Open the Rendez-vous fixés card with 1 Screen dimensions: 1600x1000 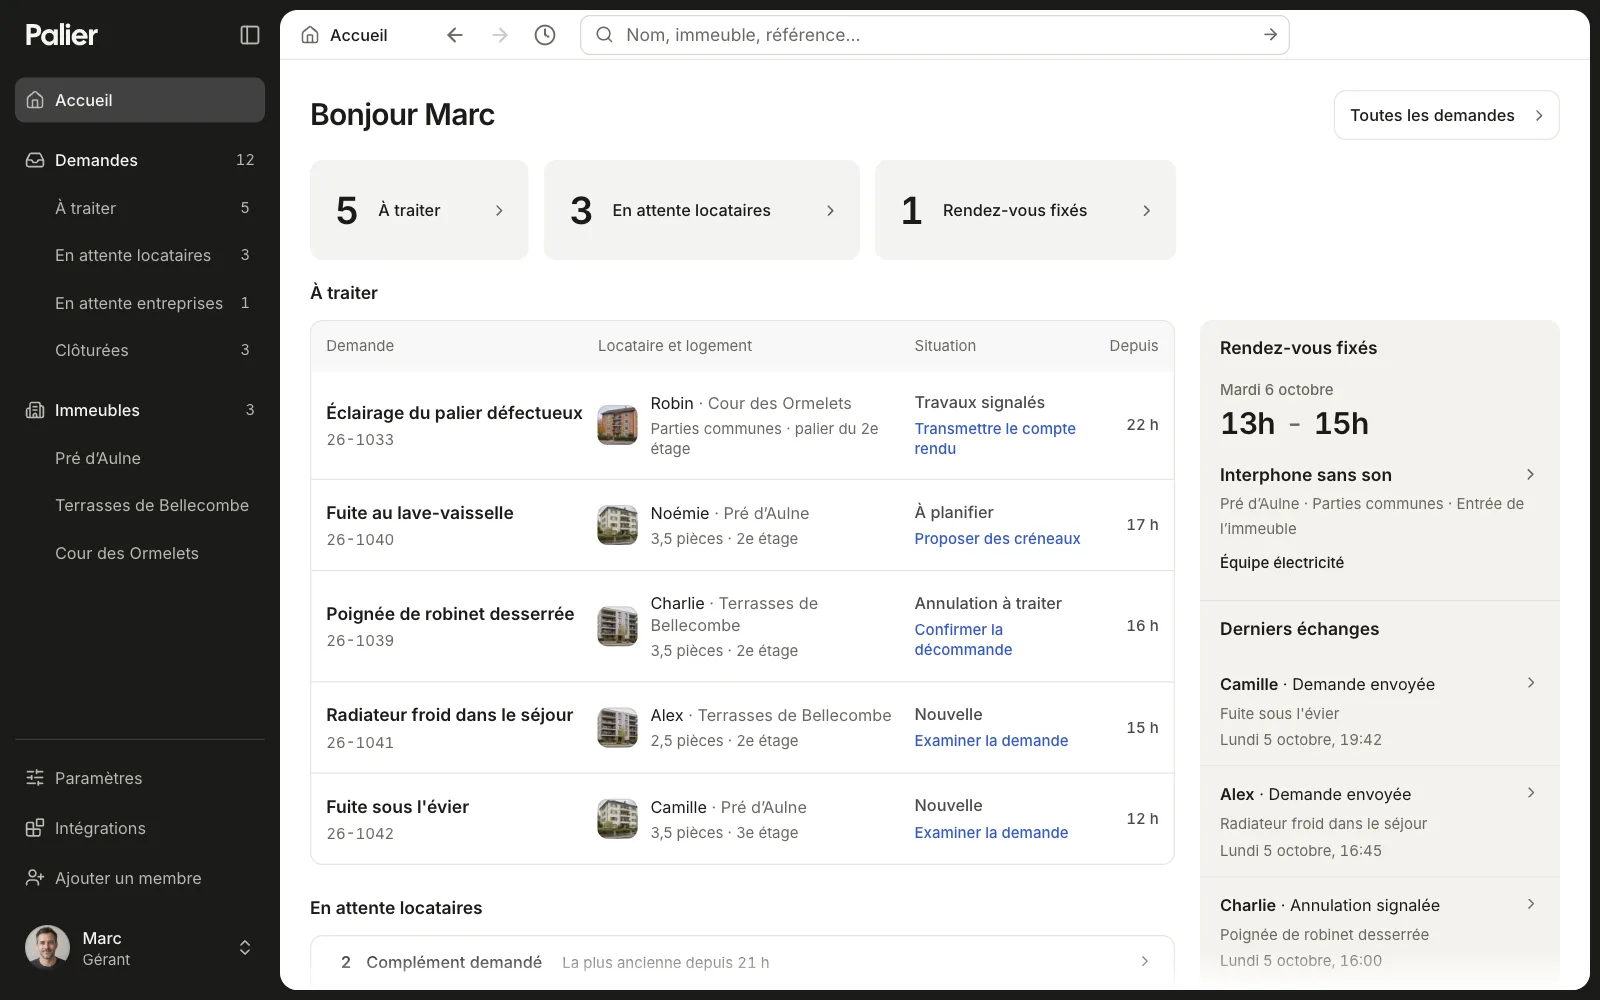pos(1025,210)
